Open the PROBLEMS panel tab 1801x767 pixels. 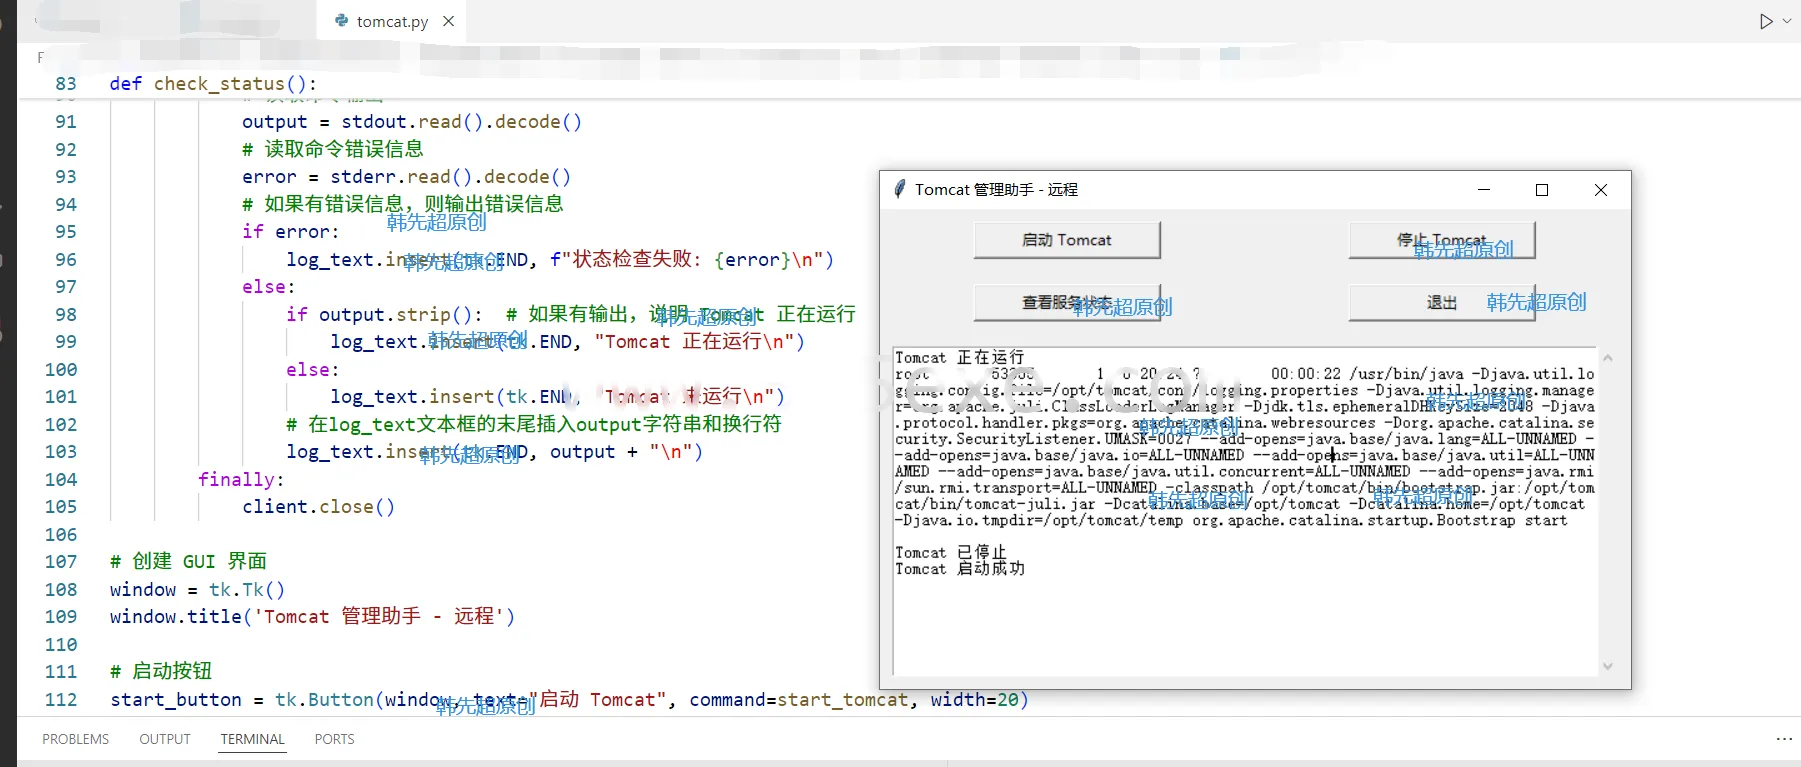[x=76, y=739]
